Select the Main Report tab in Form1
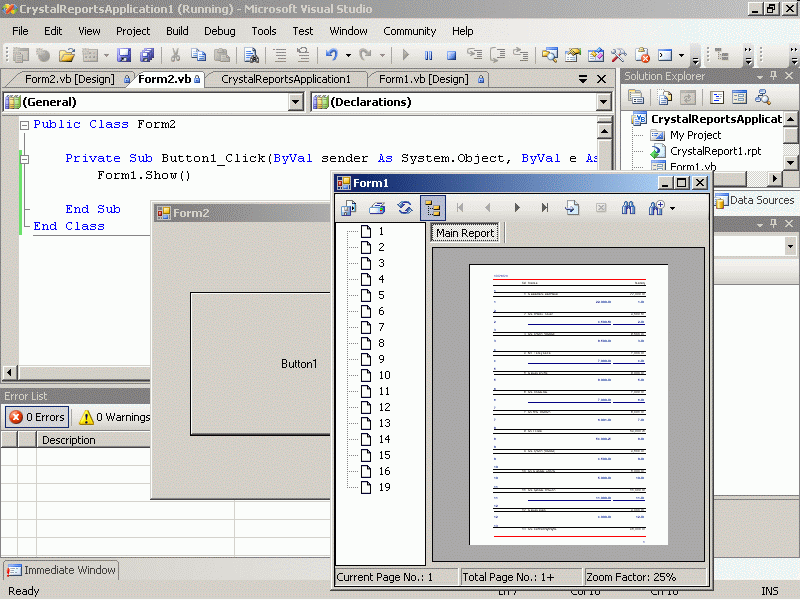Image resolution: width=800 pixels, height=600 pixels. (x=465, y=233)
